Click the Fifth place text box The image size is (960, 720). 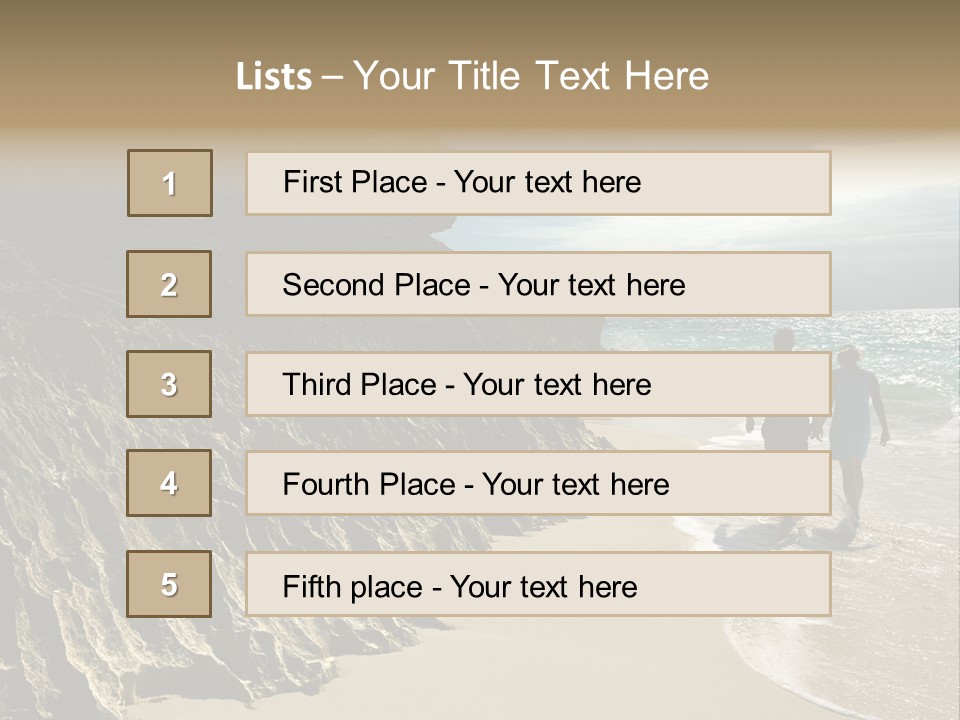tap(538, 585)
